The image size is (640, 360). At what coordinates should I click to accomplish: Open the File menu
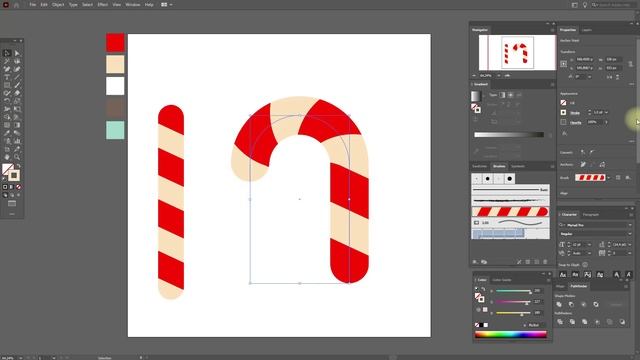point(32,4)
